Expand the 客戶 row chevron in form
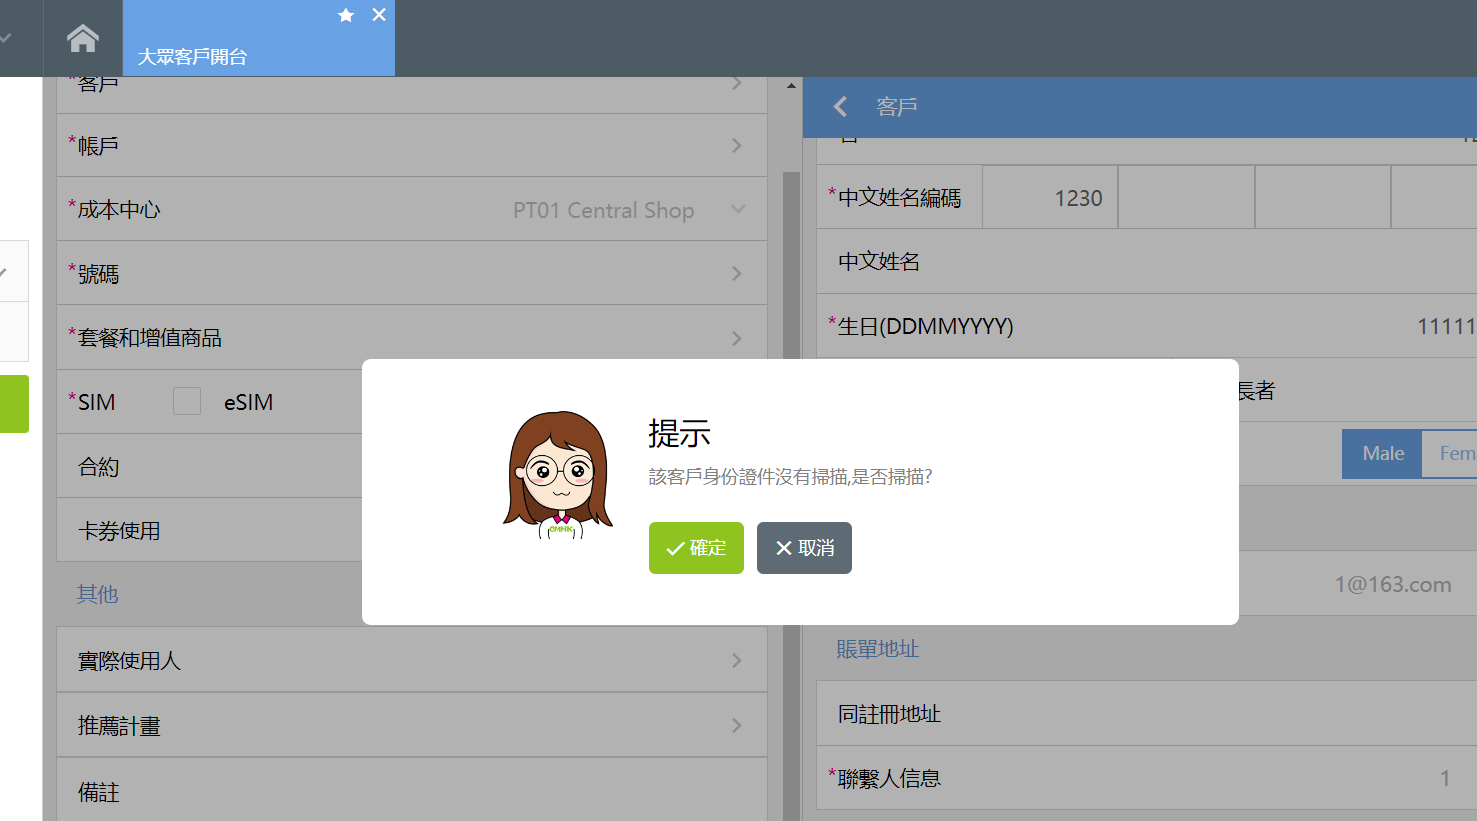The width and height of the screenshot is (1477, 821). (737, 84)
